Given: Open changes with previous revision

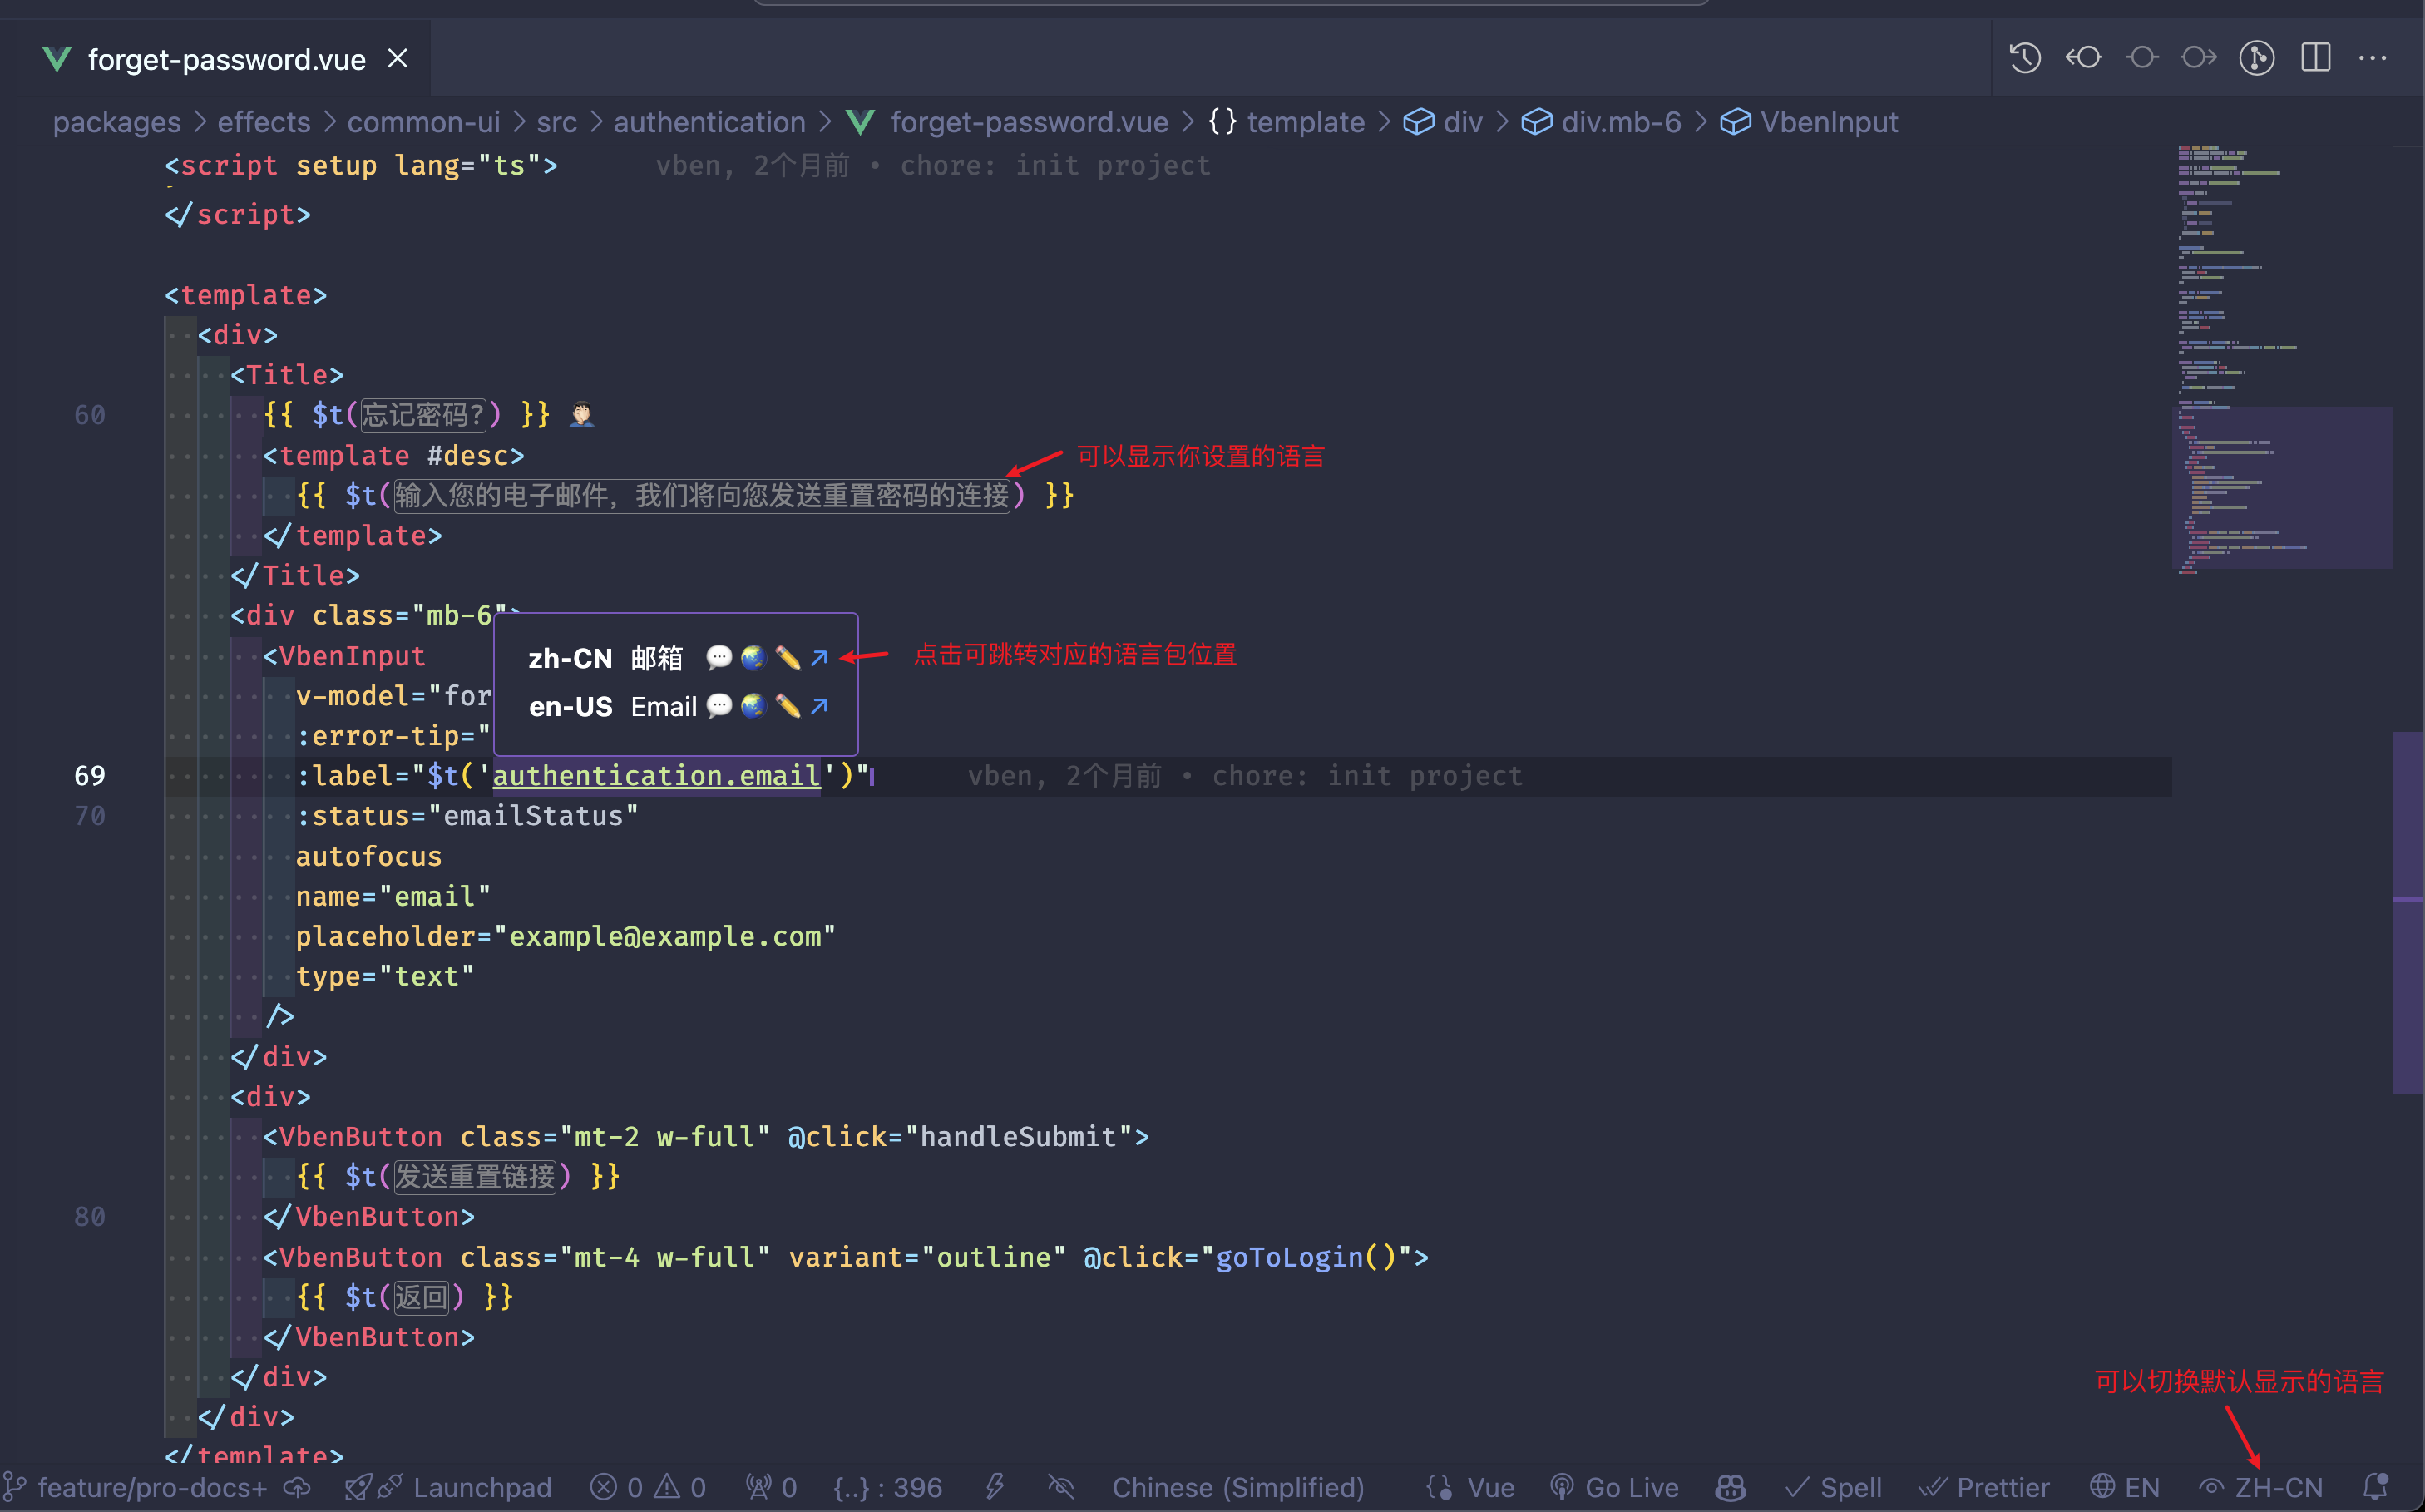Looking at the screenshot, I should tap(2084, 58).
